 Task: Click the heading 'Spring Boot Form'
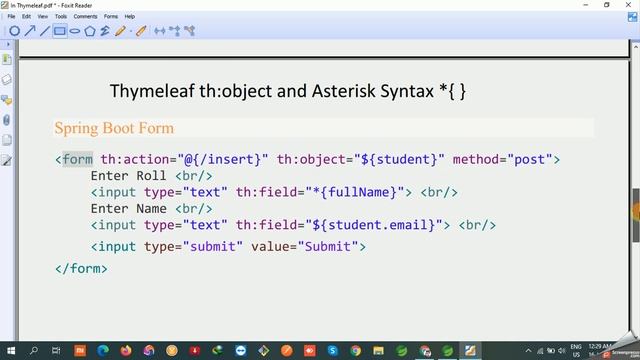[x=114, y=128]
